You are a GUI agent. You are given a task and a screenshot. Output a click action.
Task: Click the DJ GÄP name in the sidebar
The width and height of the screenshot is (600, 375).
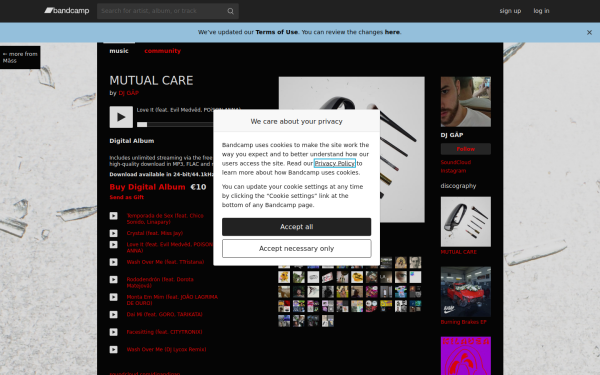pos(452,135)
